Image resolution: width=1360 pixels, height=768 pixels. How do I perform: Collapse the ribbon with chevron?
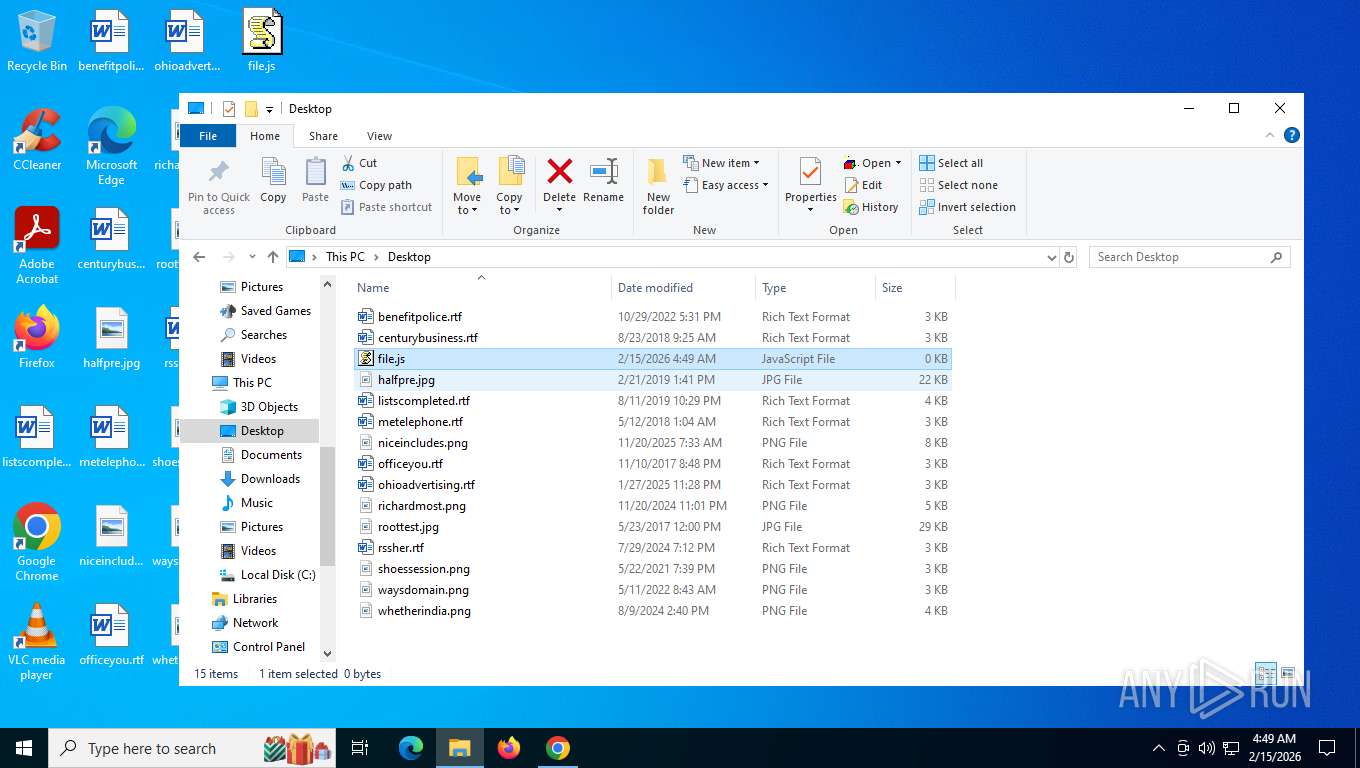click(1271, 135)
